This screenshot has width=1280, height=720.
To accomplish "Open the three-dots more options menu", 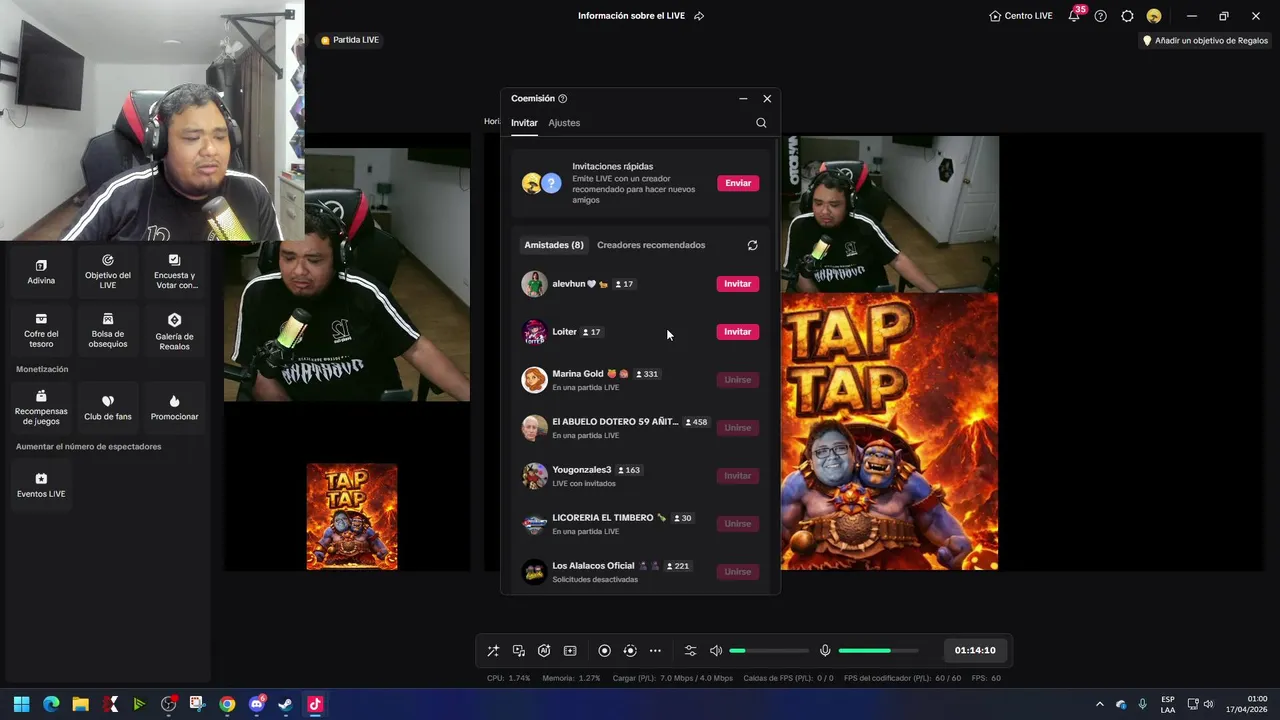I will tap(655, 651).
